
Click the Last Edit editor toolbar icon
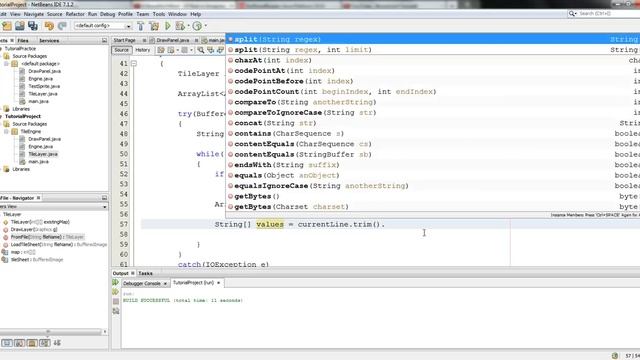click(161, 50)
